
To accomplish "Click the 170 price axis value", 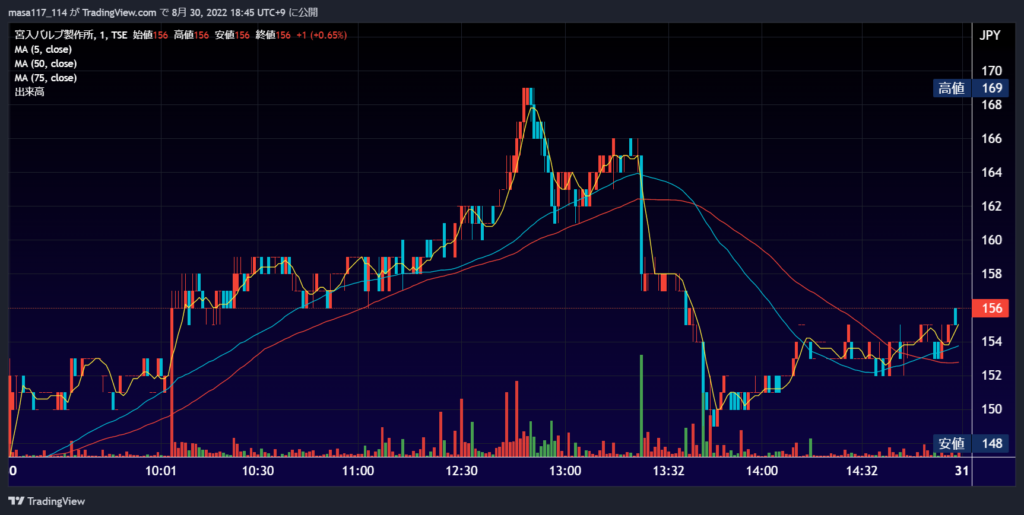I will click(x=991, y=70).
